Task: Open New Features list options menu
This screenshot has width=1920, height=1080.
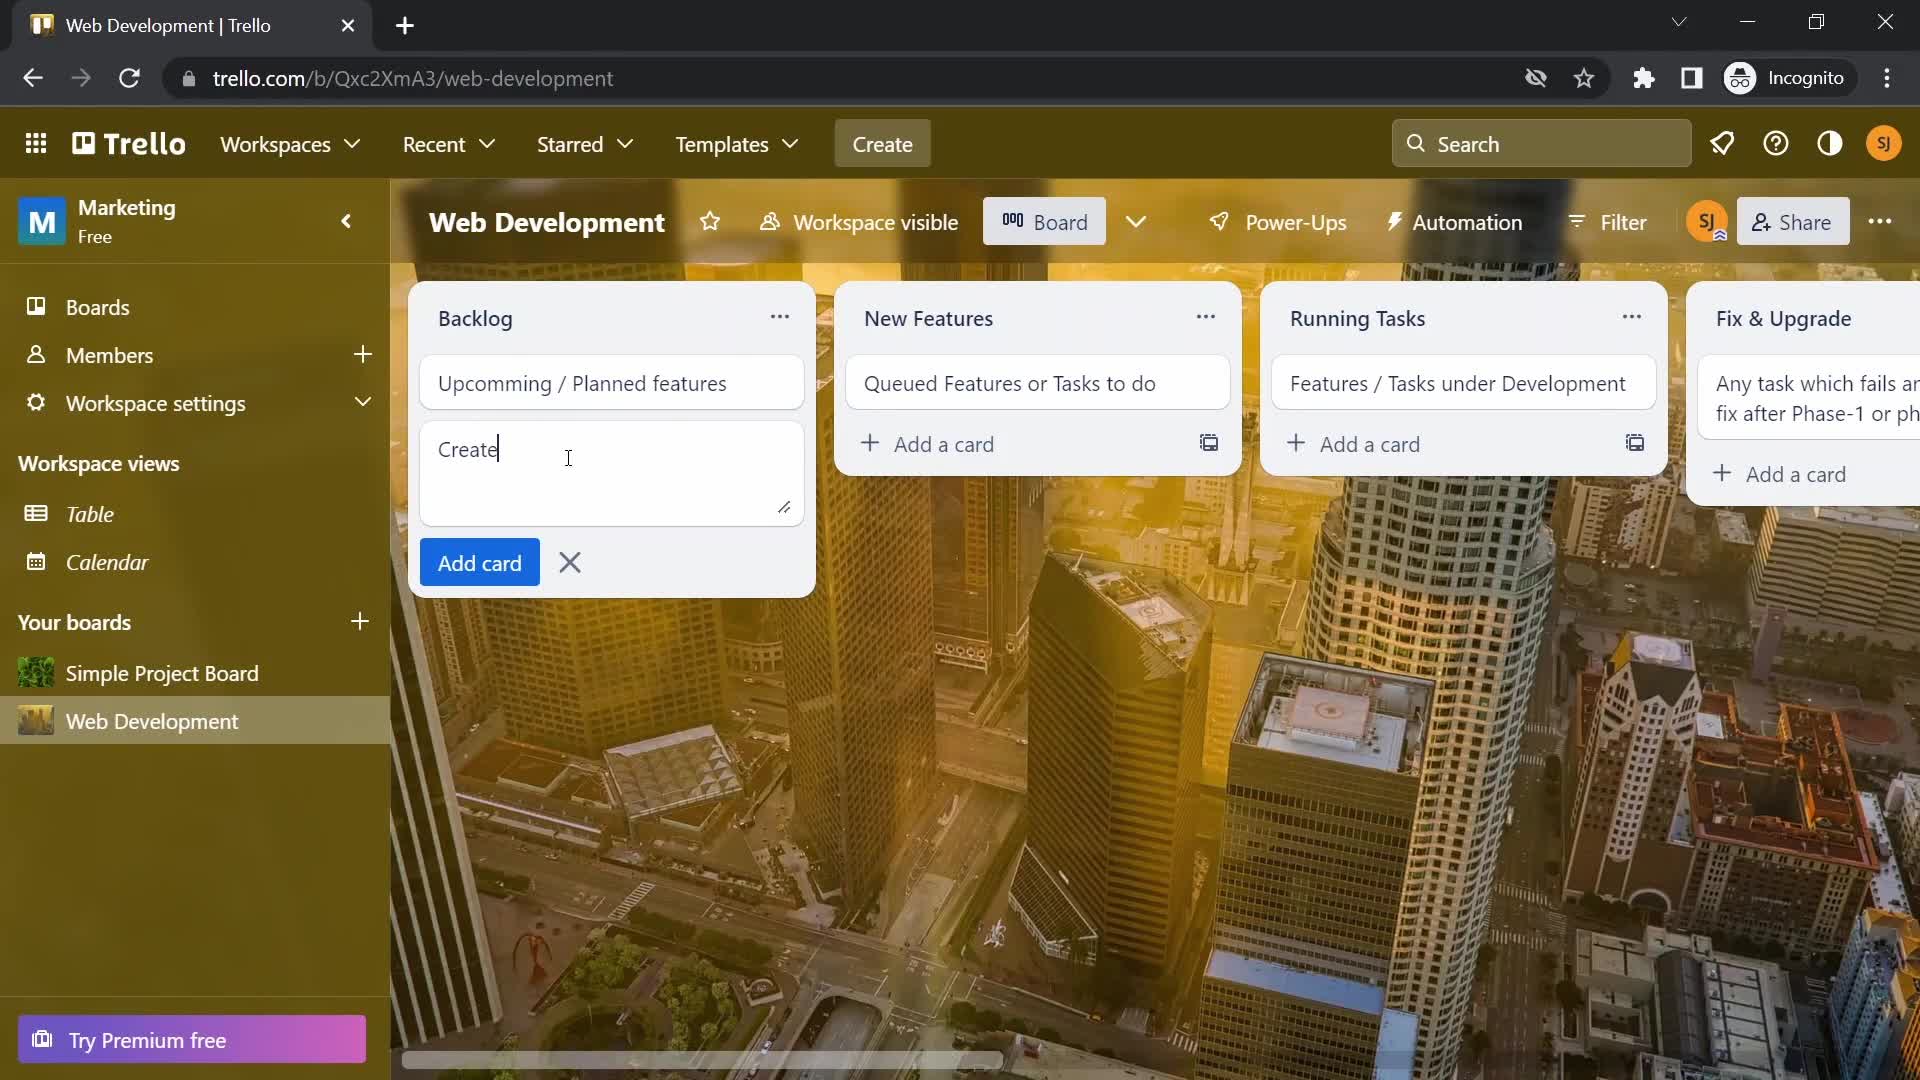Action: (x=1207, y=316)
